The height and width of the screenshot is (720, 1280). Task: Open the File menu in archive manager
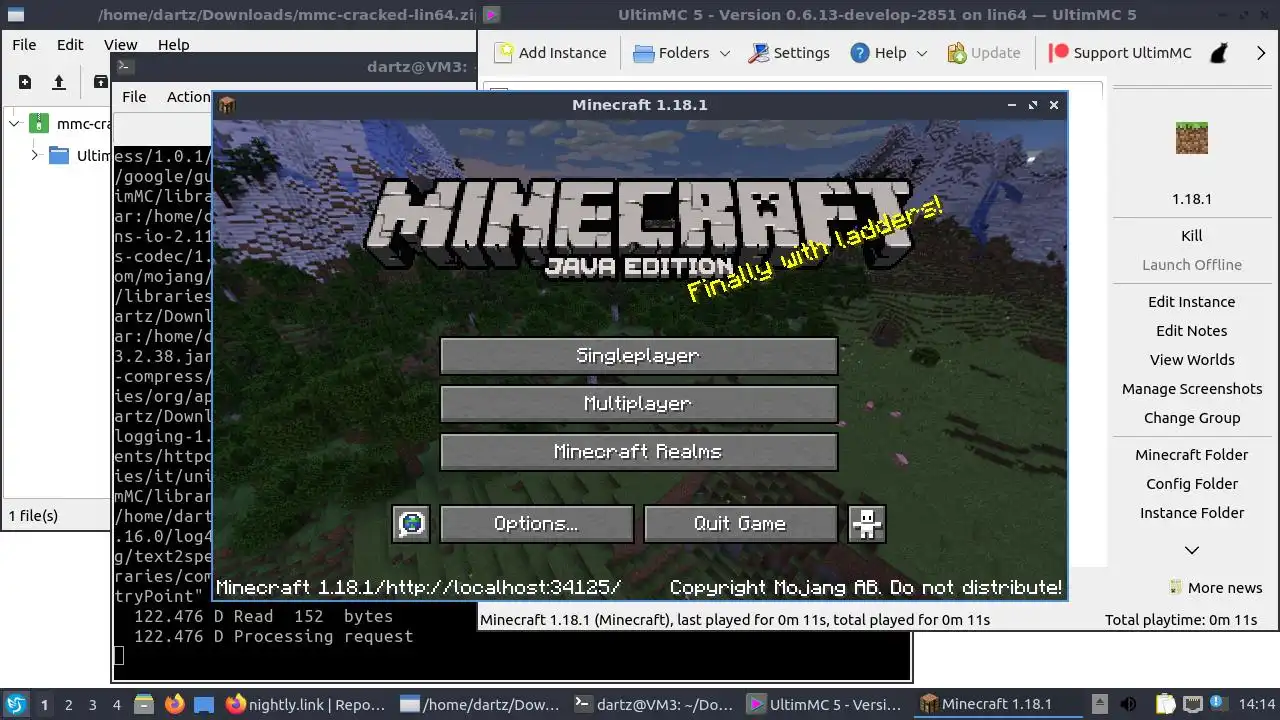(24, 45)
